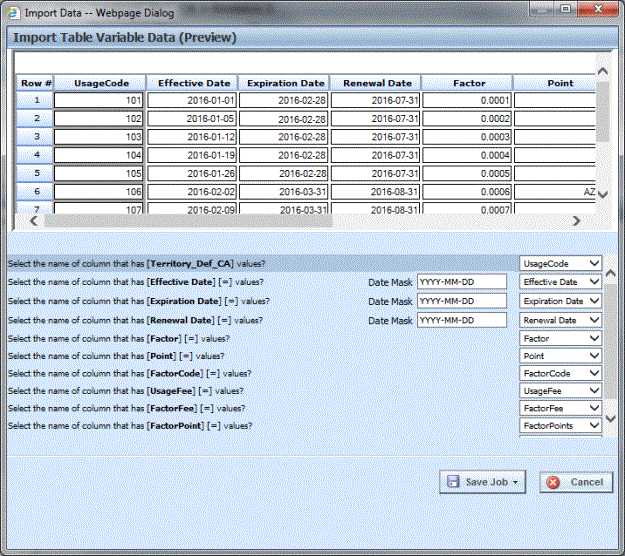Open the Expiration Date column dropdown
Viewport: 625px width, 556px height.
coord(560,301)
